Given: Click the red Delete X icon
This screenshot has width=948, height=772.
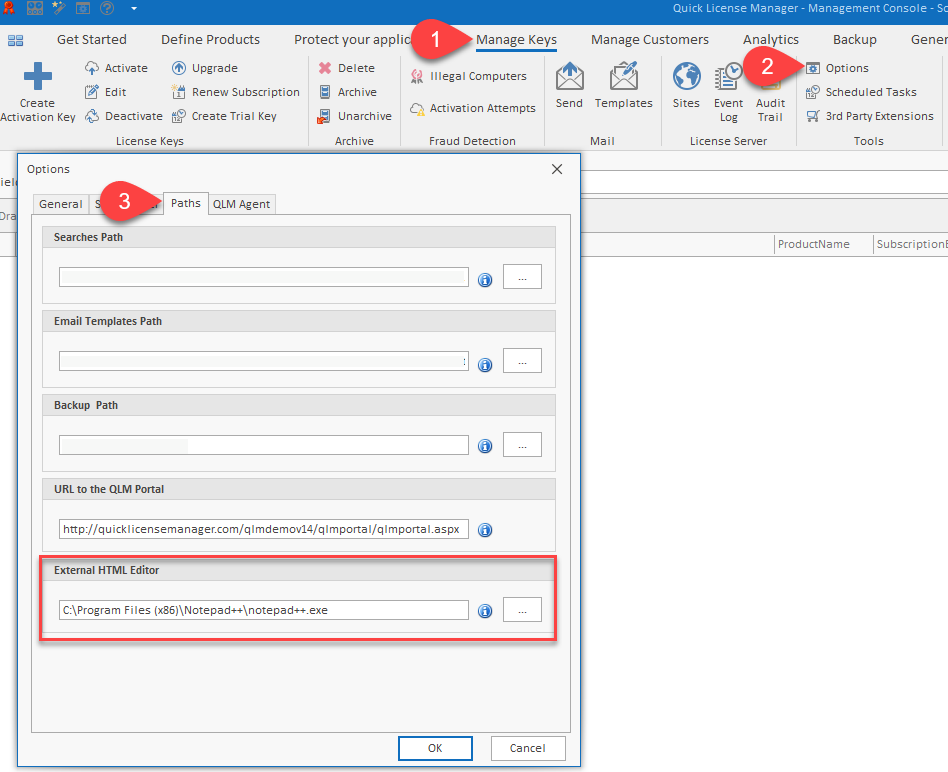Looking at the screenshot, I should click(x=325, y=68).
